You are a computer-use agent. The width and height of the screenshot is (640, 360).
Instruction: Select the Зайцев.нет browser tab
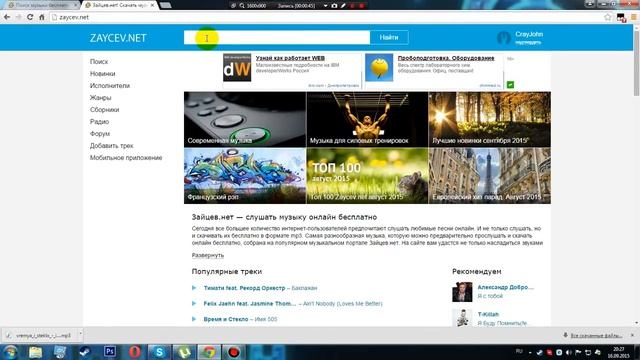point(118,5)
